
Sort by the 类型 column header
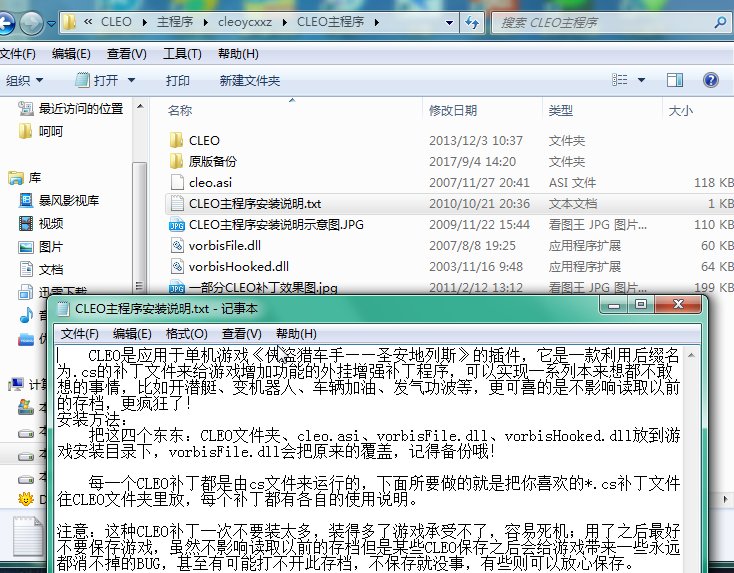(561, 110)
